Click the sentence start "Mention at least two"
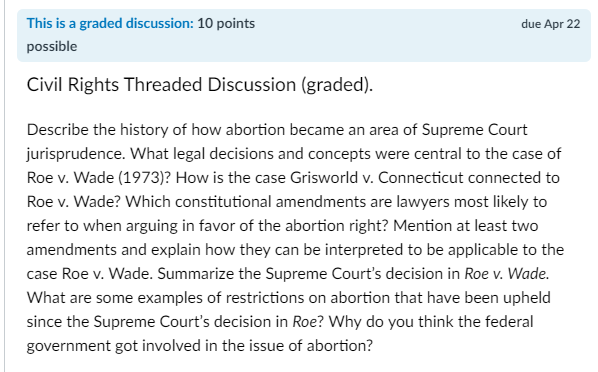This screenshot has width=598, height=372. tap(466, 226)
